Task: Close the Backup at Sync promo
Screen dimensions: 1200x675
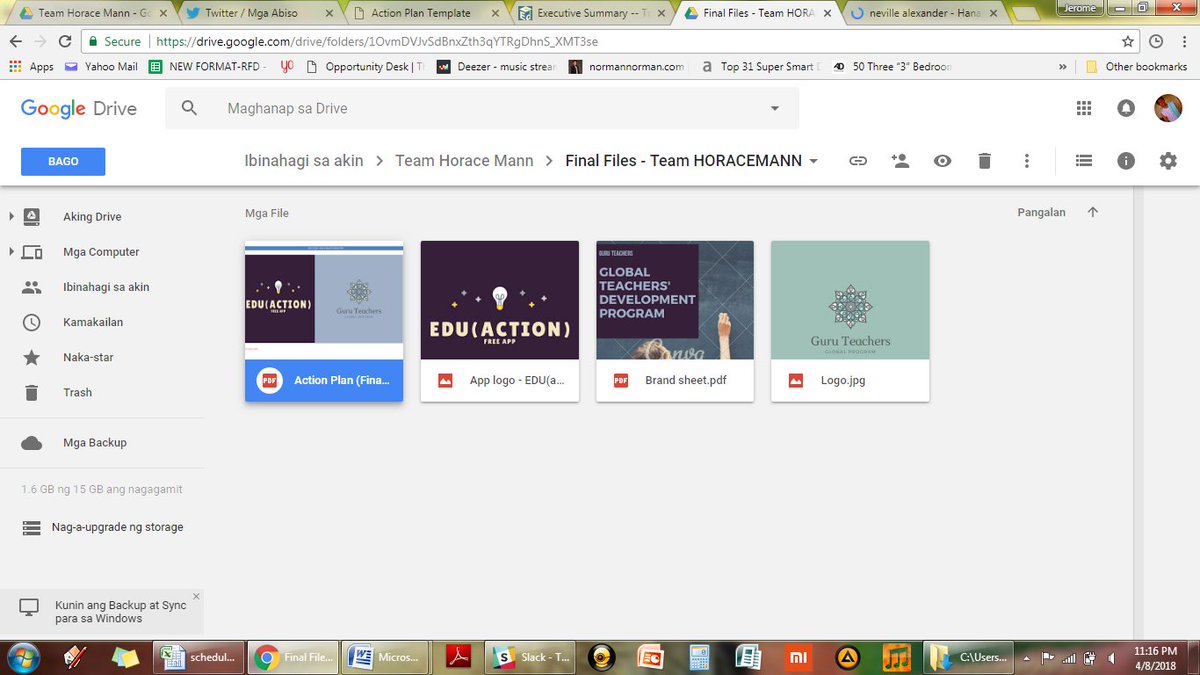Action: 196,596
